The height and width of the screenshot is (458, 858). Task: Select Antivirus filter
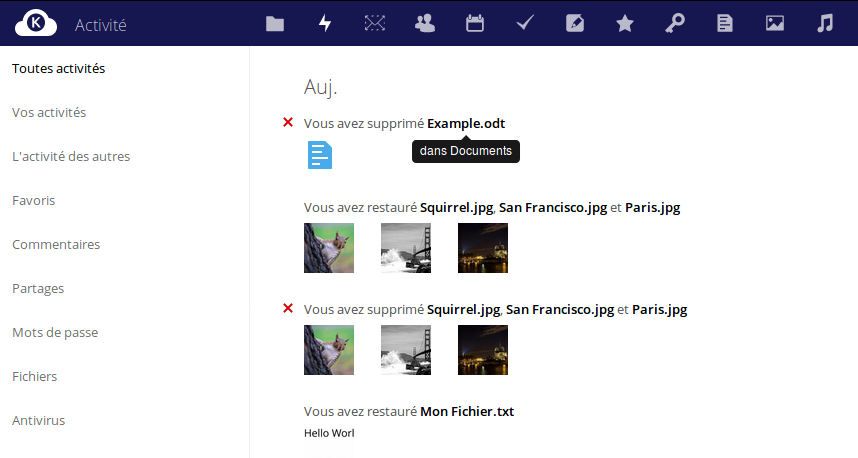(x=38, y=420)
